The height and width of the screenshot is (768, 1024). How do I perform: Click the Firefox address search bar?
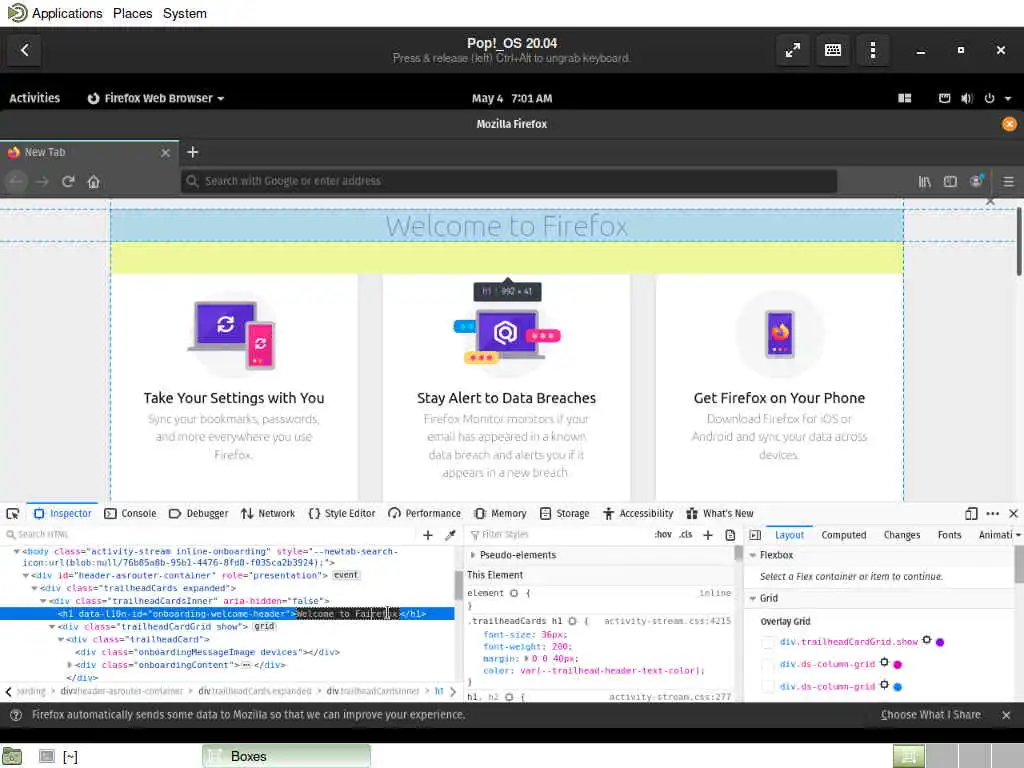coord(509,181)
